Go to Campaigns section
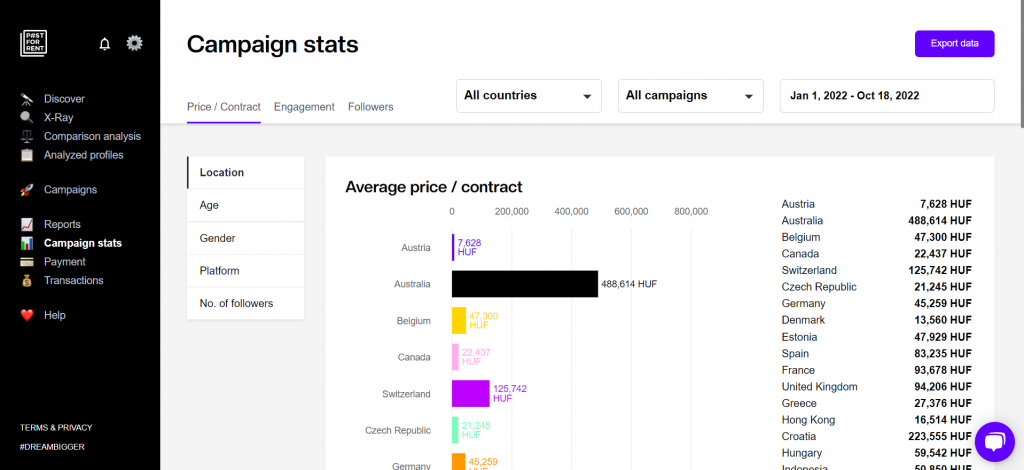 pyautogui.click(x=71, y=190)
